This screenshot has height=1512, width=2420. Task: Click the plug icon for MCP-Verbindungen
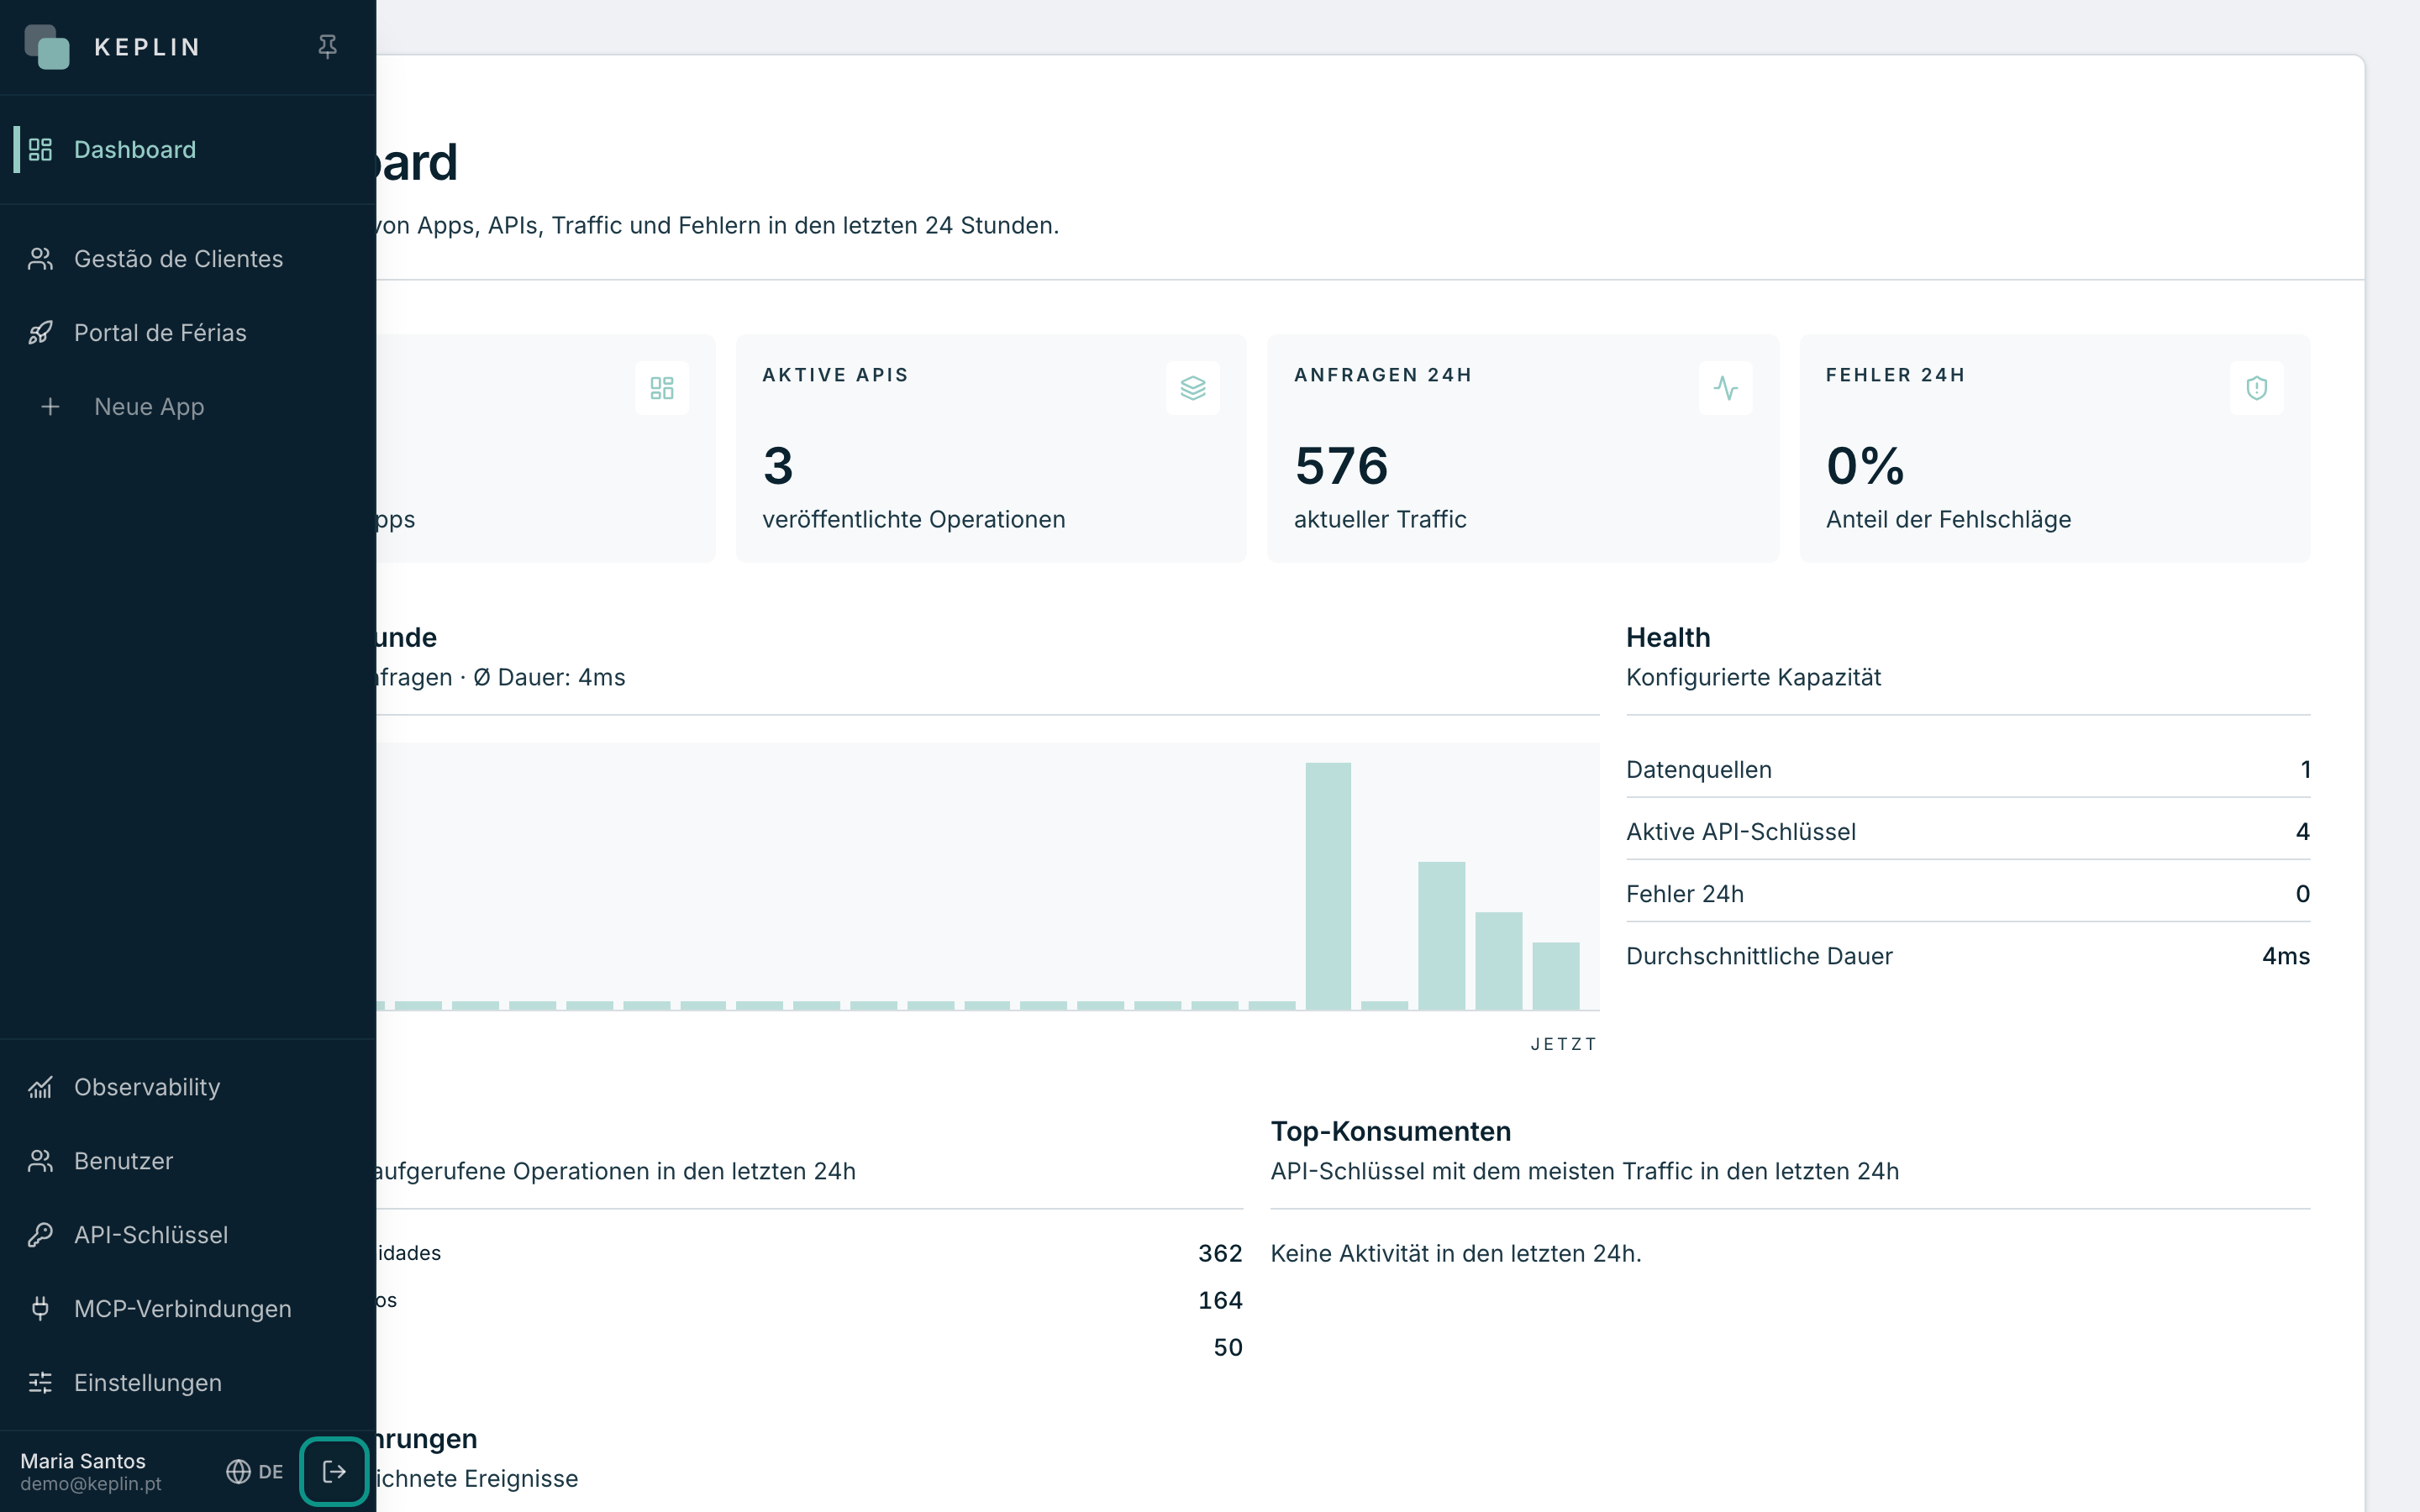(40, 1309)
